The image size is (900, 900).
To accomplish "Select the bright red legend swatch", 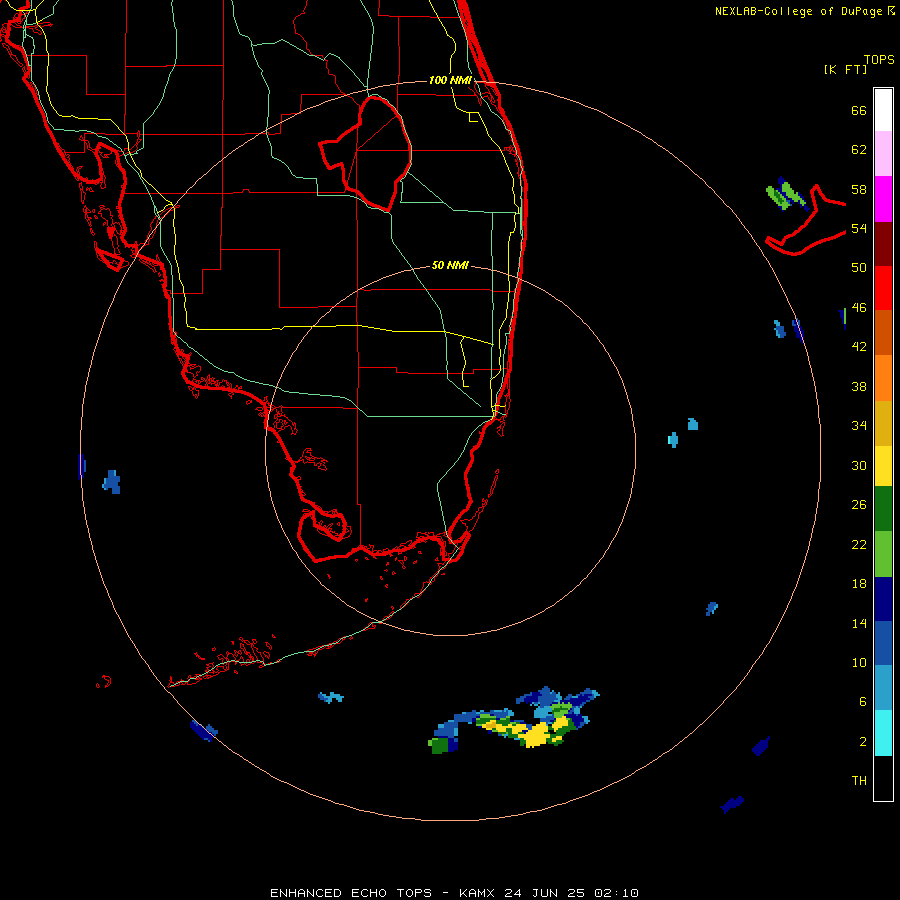I will tap(883, 288).
